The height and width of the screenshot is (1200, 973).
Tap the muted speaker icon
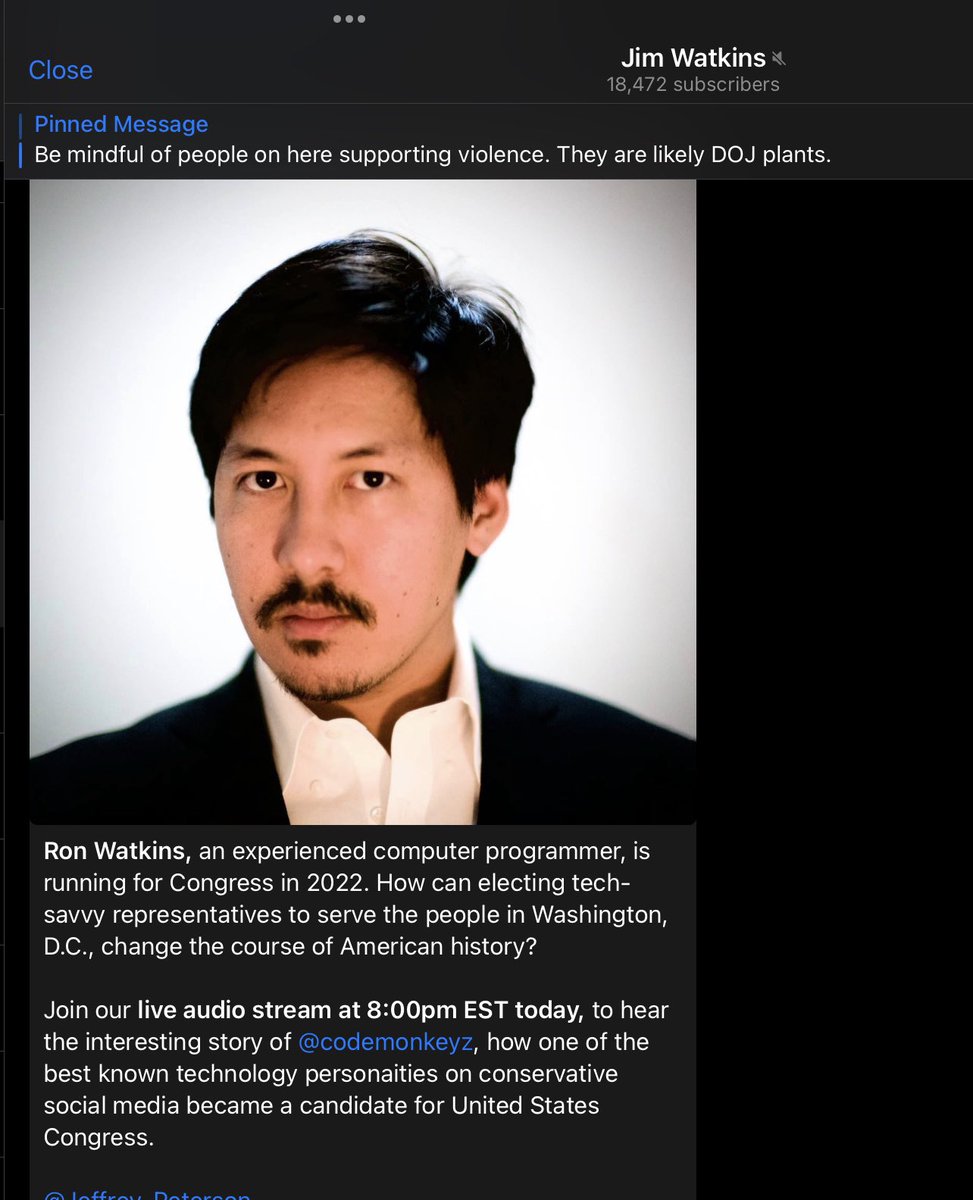pos(779,59)
